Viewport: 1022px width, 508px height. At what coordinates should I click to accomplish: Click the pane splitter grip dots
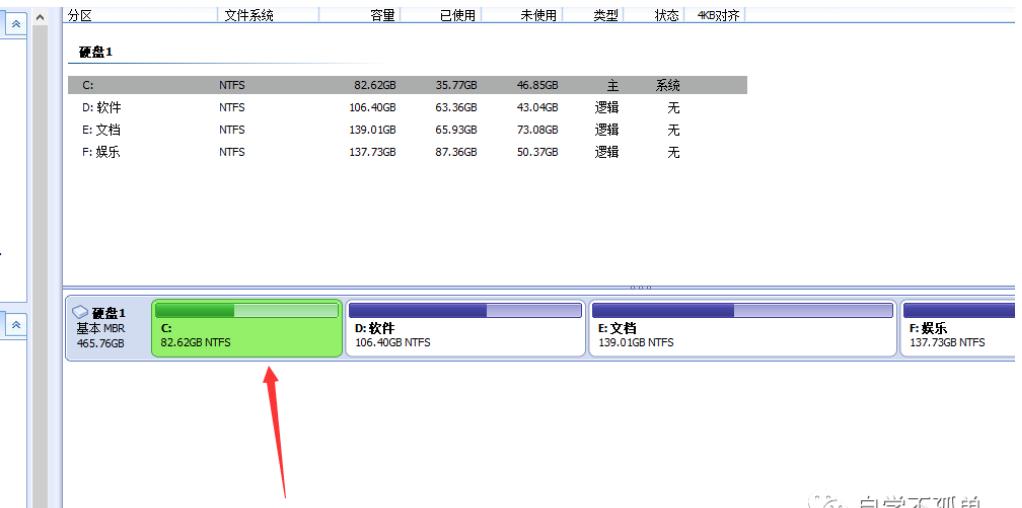pos(641,288)
